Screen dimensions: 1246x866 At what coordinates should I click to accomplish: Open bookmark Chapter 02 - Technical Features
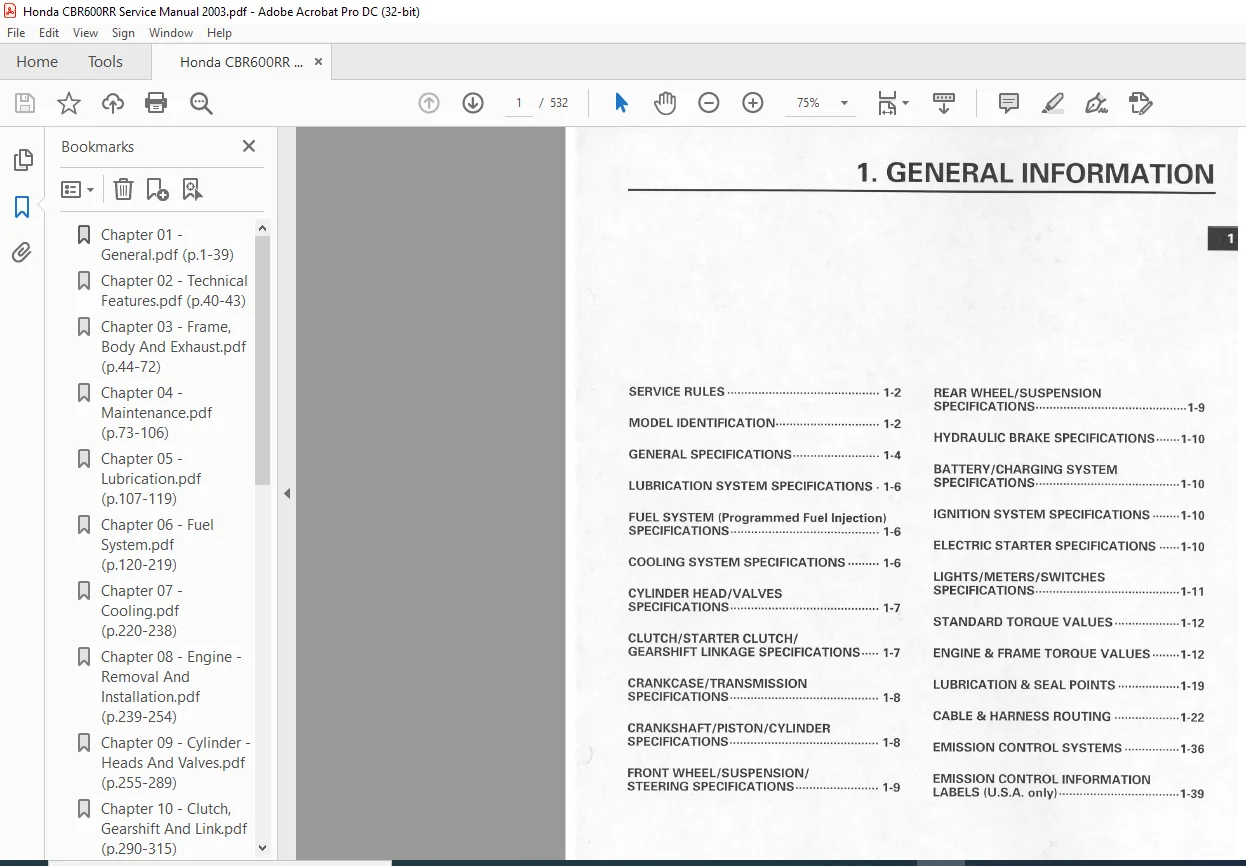click(174, 291)
